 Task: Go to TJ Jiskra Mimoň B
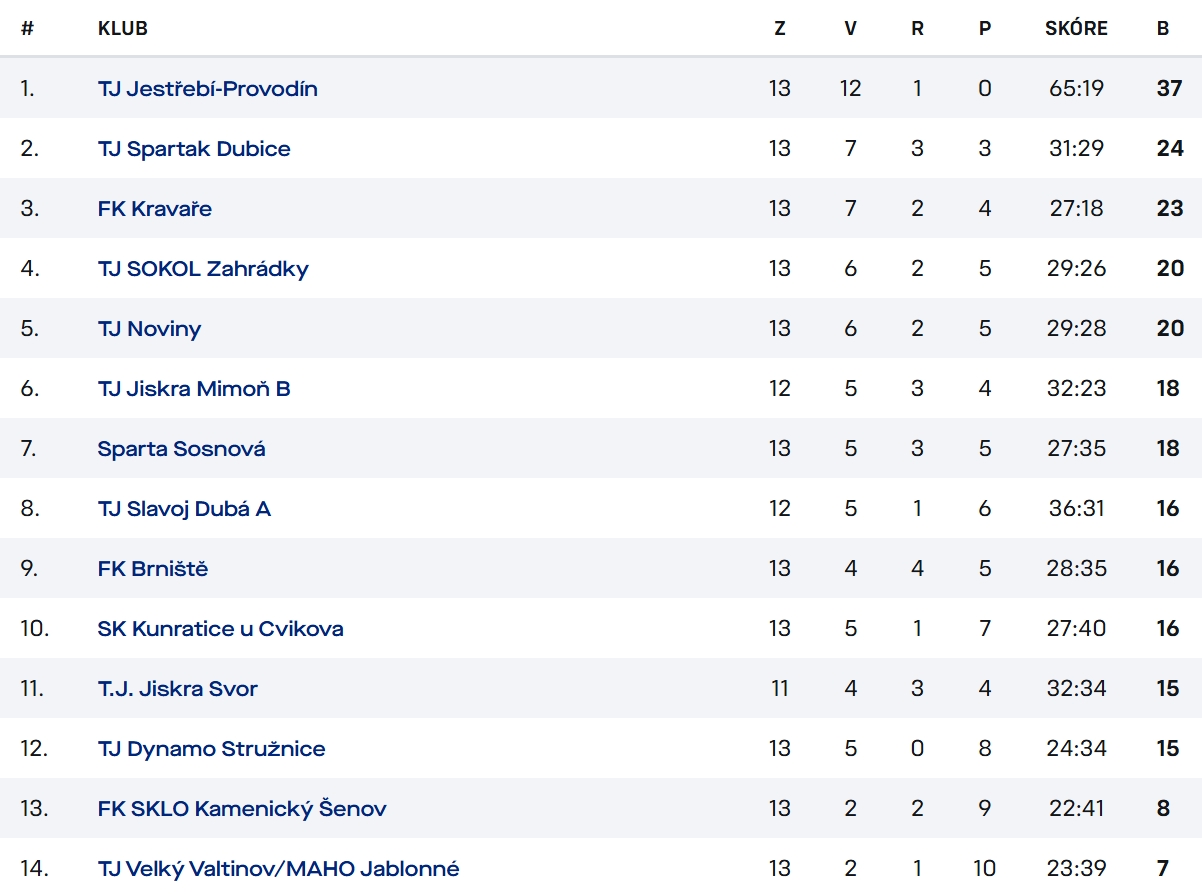[194, 388]
